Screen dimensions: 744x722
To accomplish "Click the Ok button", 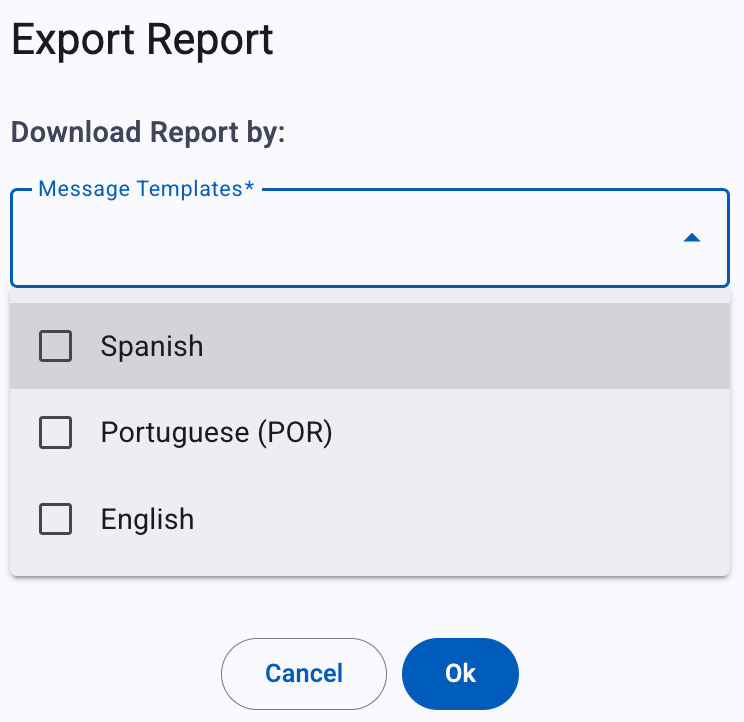I will 460,674.
